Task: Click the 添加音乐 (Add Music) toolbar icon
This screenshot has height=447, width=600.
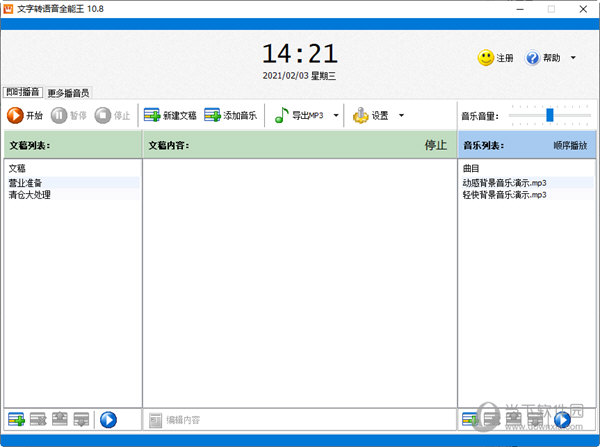Action: 212,115
